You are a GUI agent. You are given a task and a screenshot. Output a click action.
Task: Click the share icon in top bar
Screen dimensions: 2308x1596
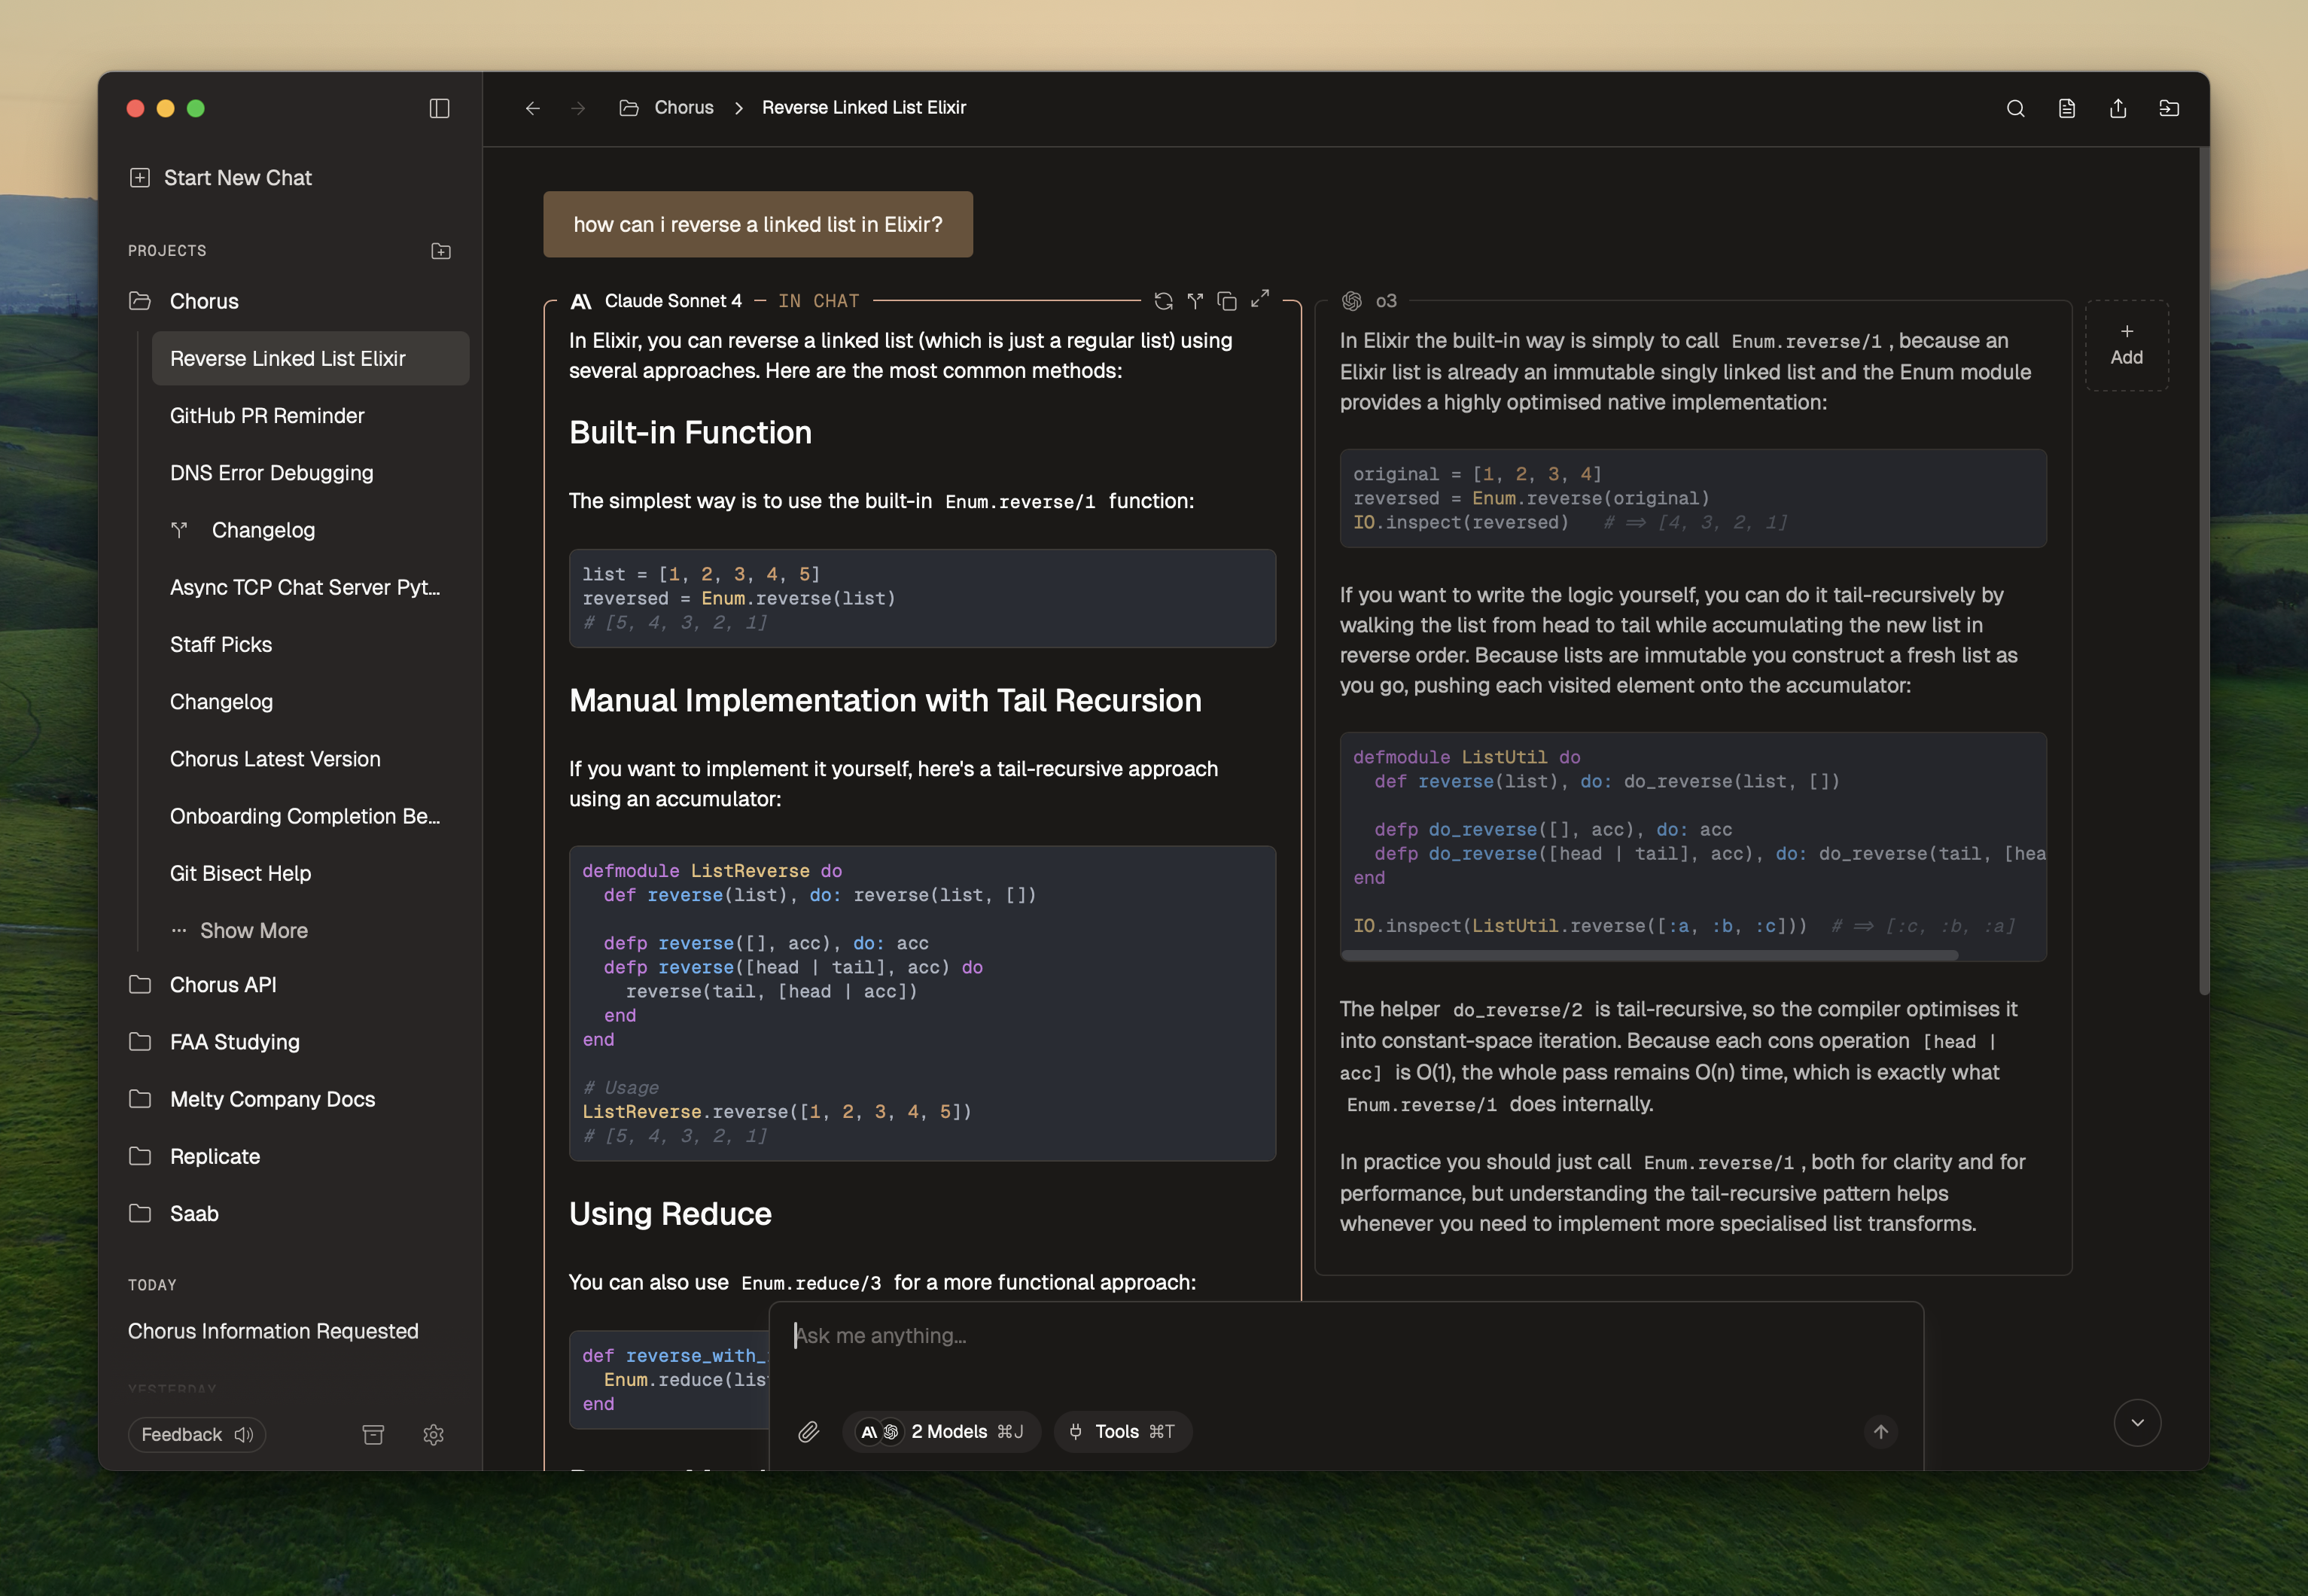click(x=2117, y=108)
